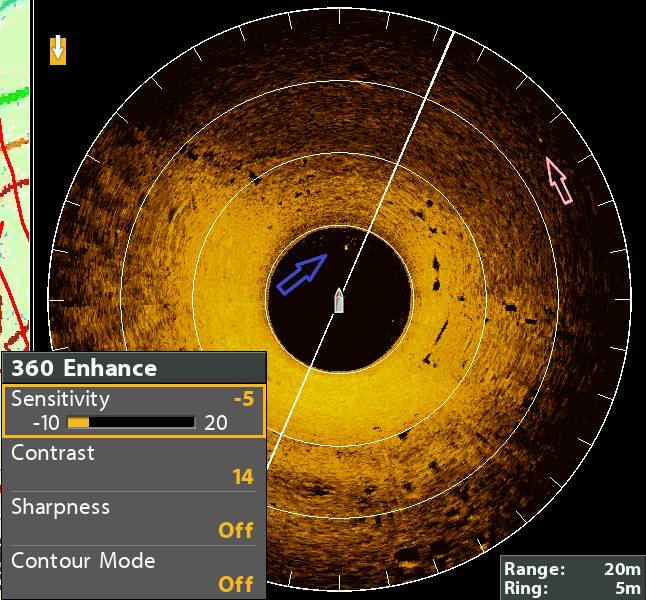Click the Sensitivity slider bar

(130, 423)
